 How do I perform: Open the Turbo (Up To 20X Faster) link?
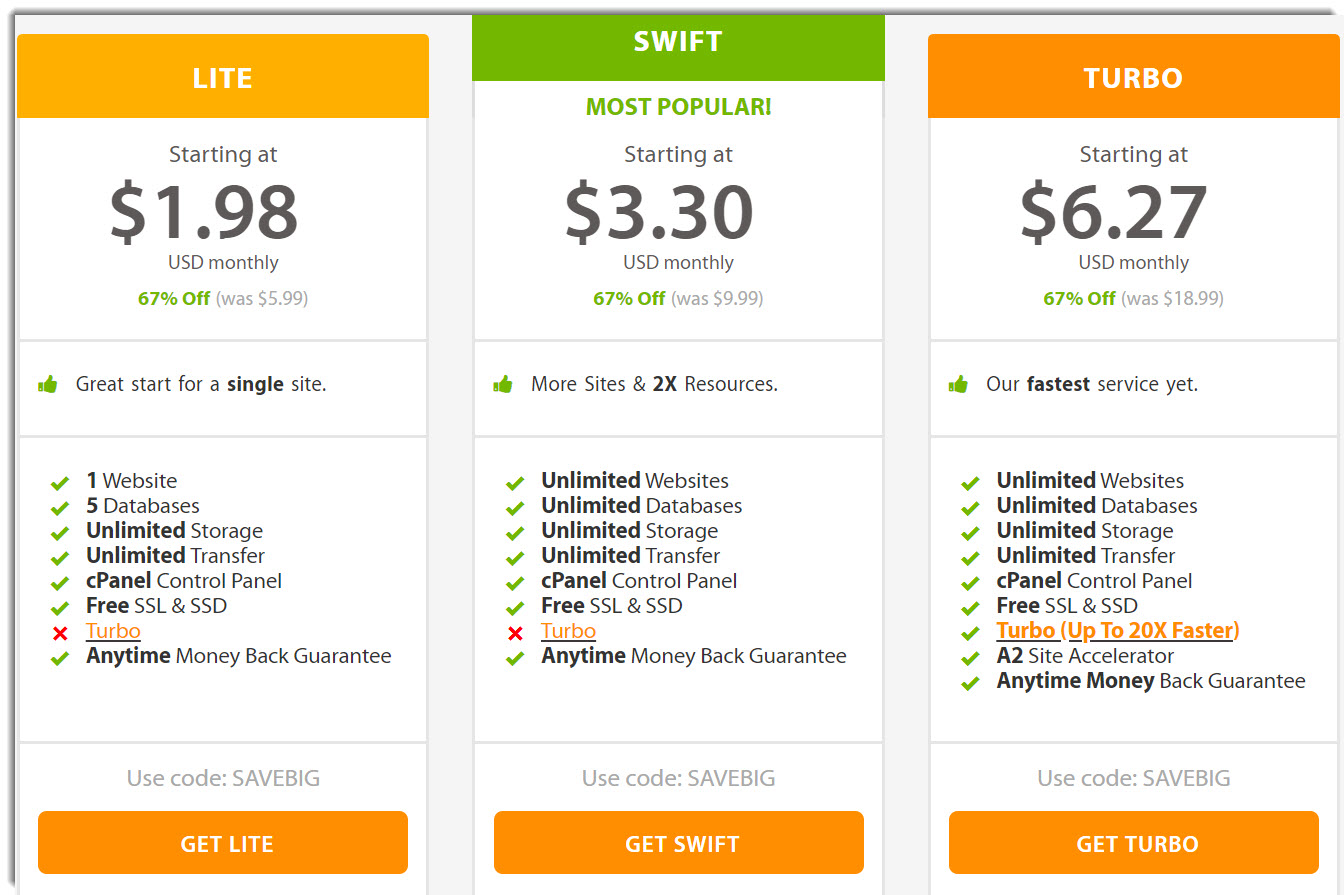(1117, 630)
